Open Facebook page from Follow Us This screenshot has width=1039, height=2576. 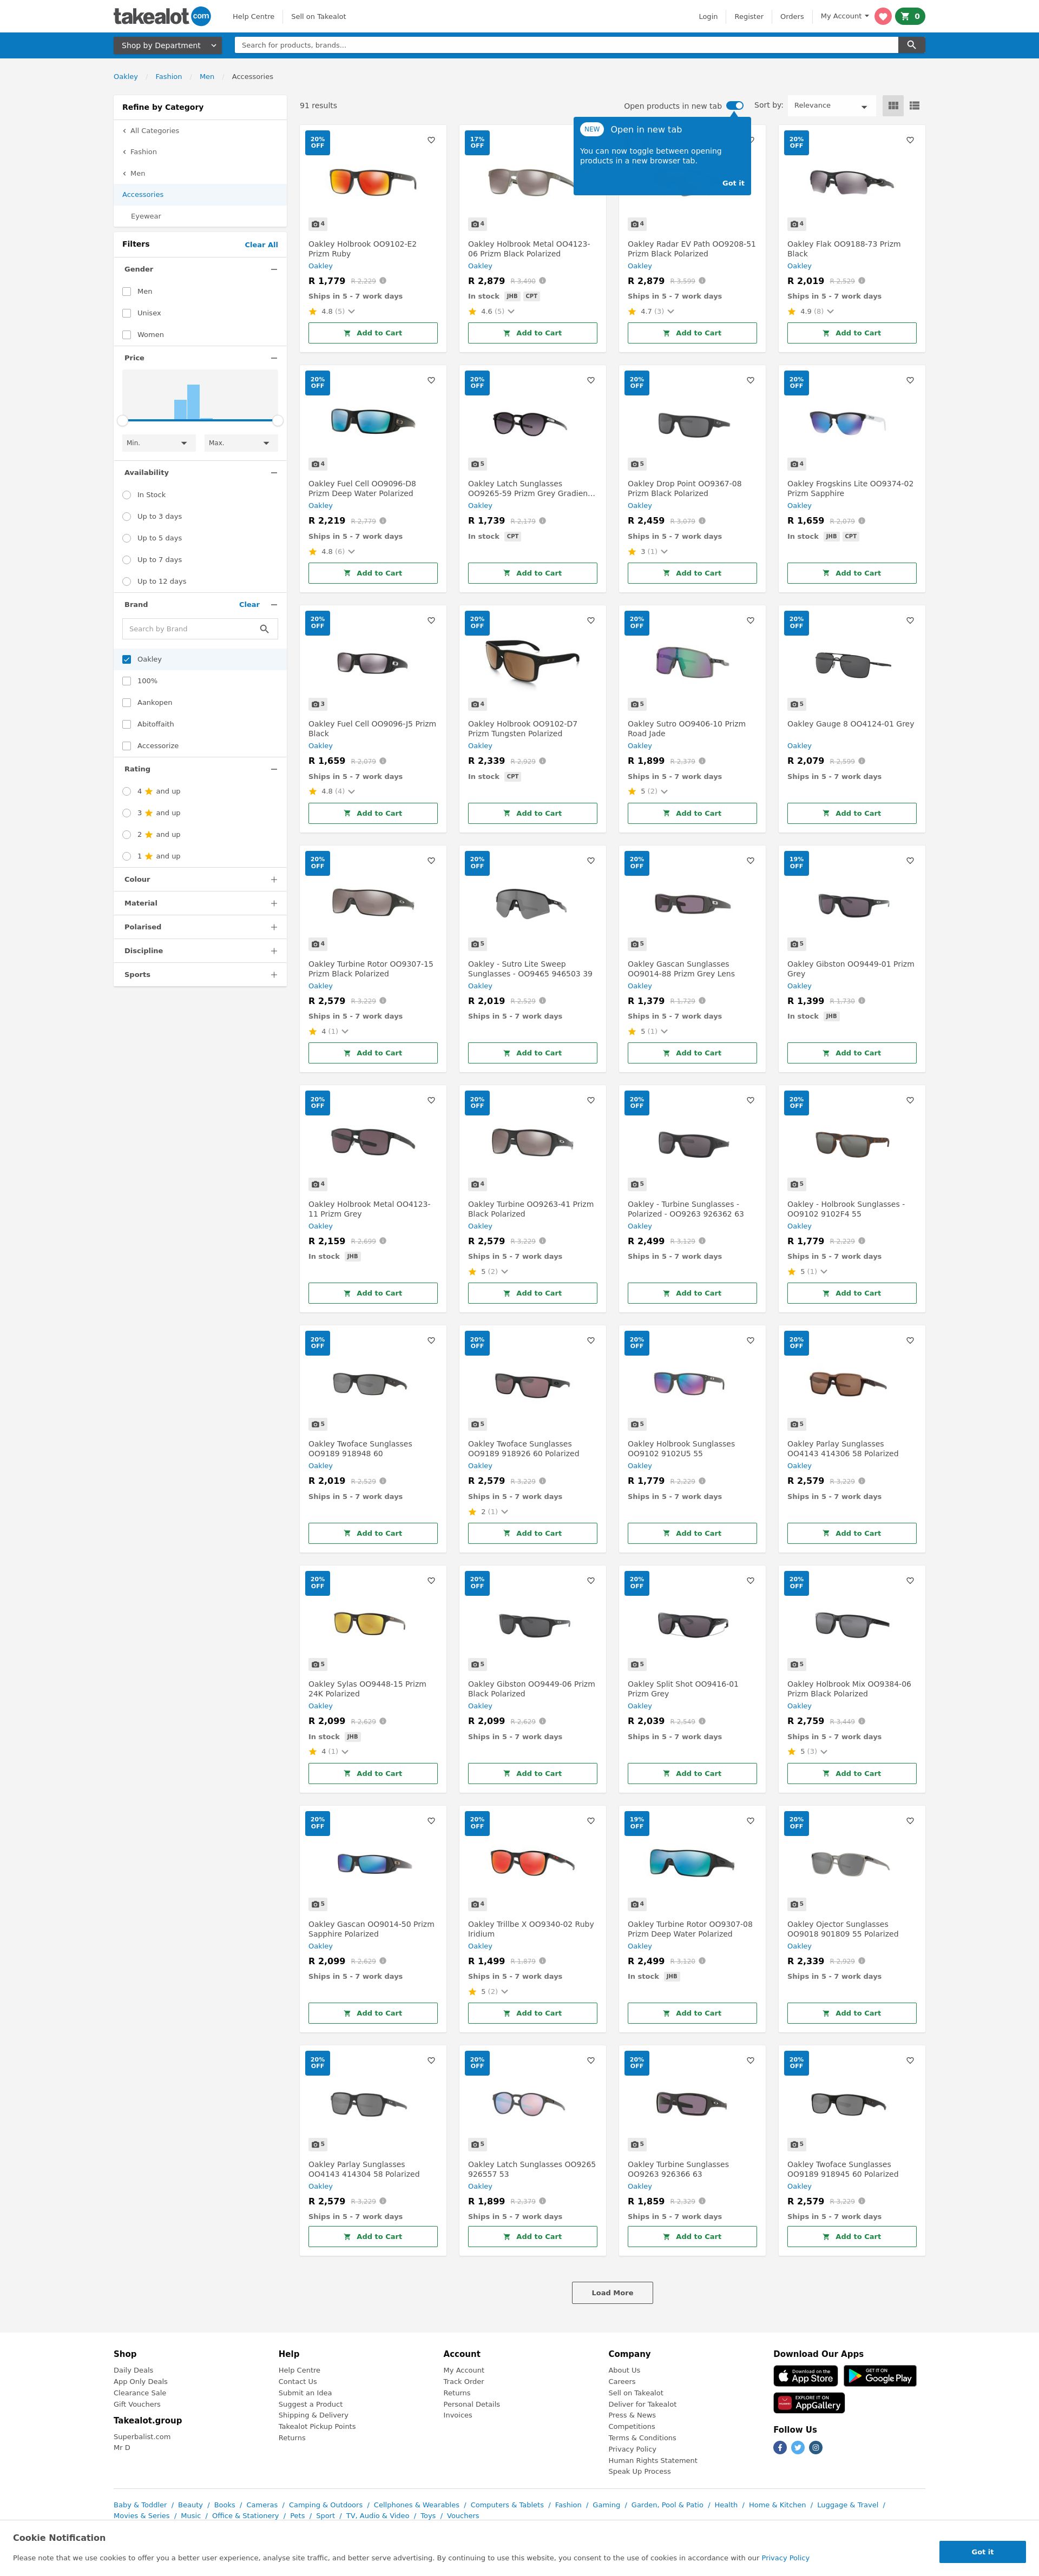[x=780, y=2447]
